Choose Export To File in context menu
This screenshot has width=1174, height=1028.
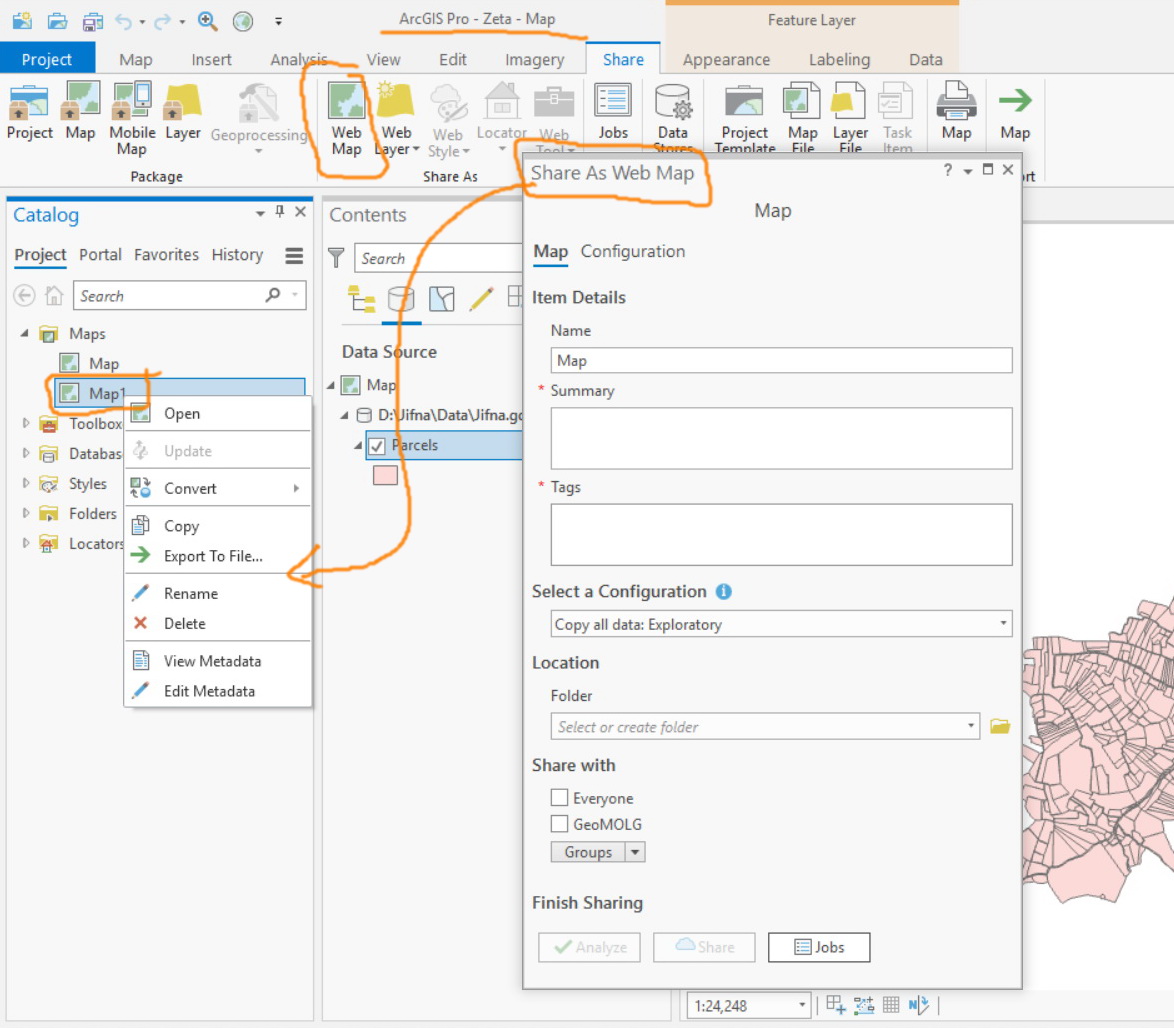click(x=218, y=556)
